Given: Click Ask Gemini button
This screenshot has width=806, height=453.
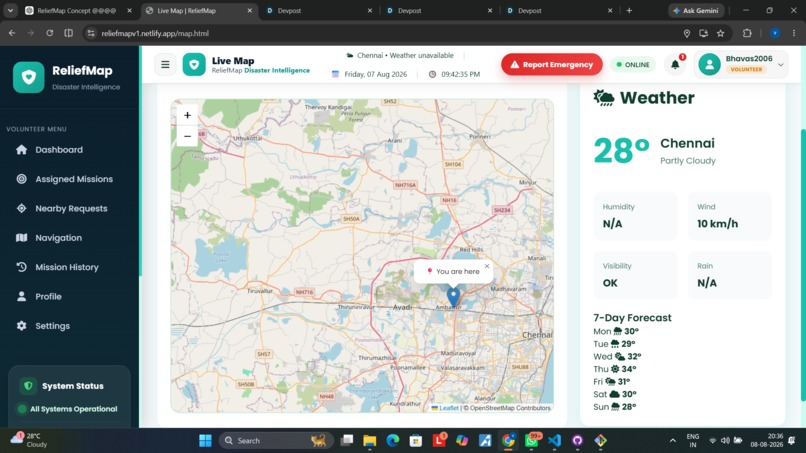Looking at the screenshot, I should pos(696,10).
